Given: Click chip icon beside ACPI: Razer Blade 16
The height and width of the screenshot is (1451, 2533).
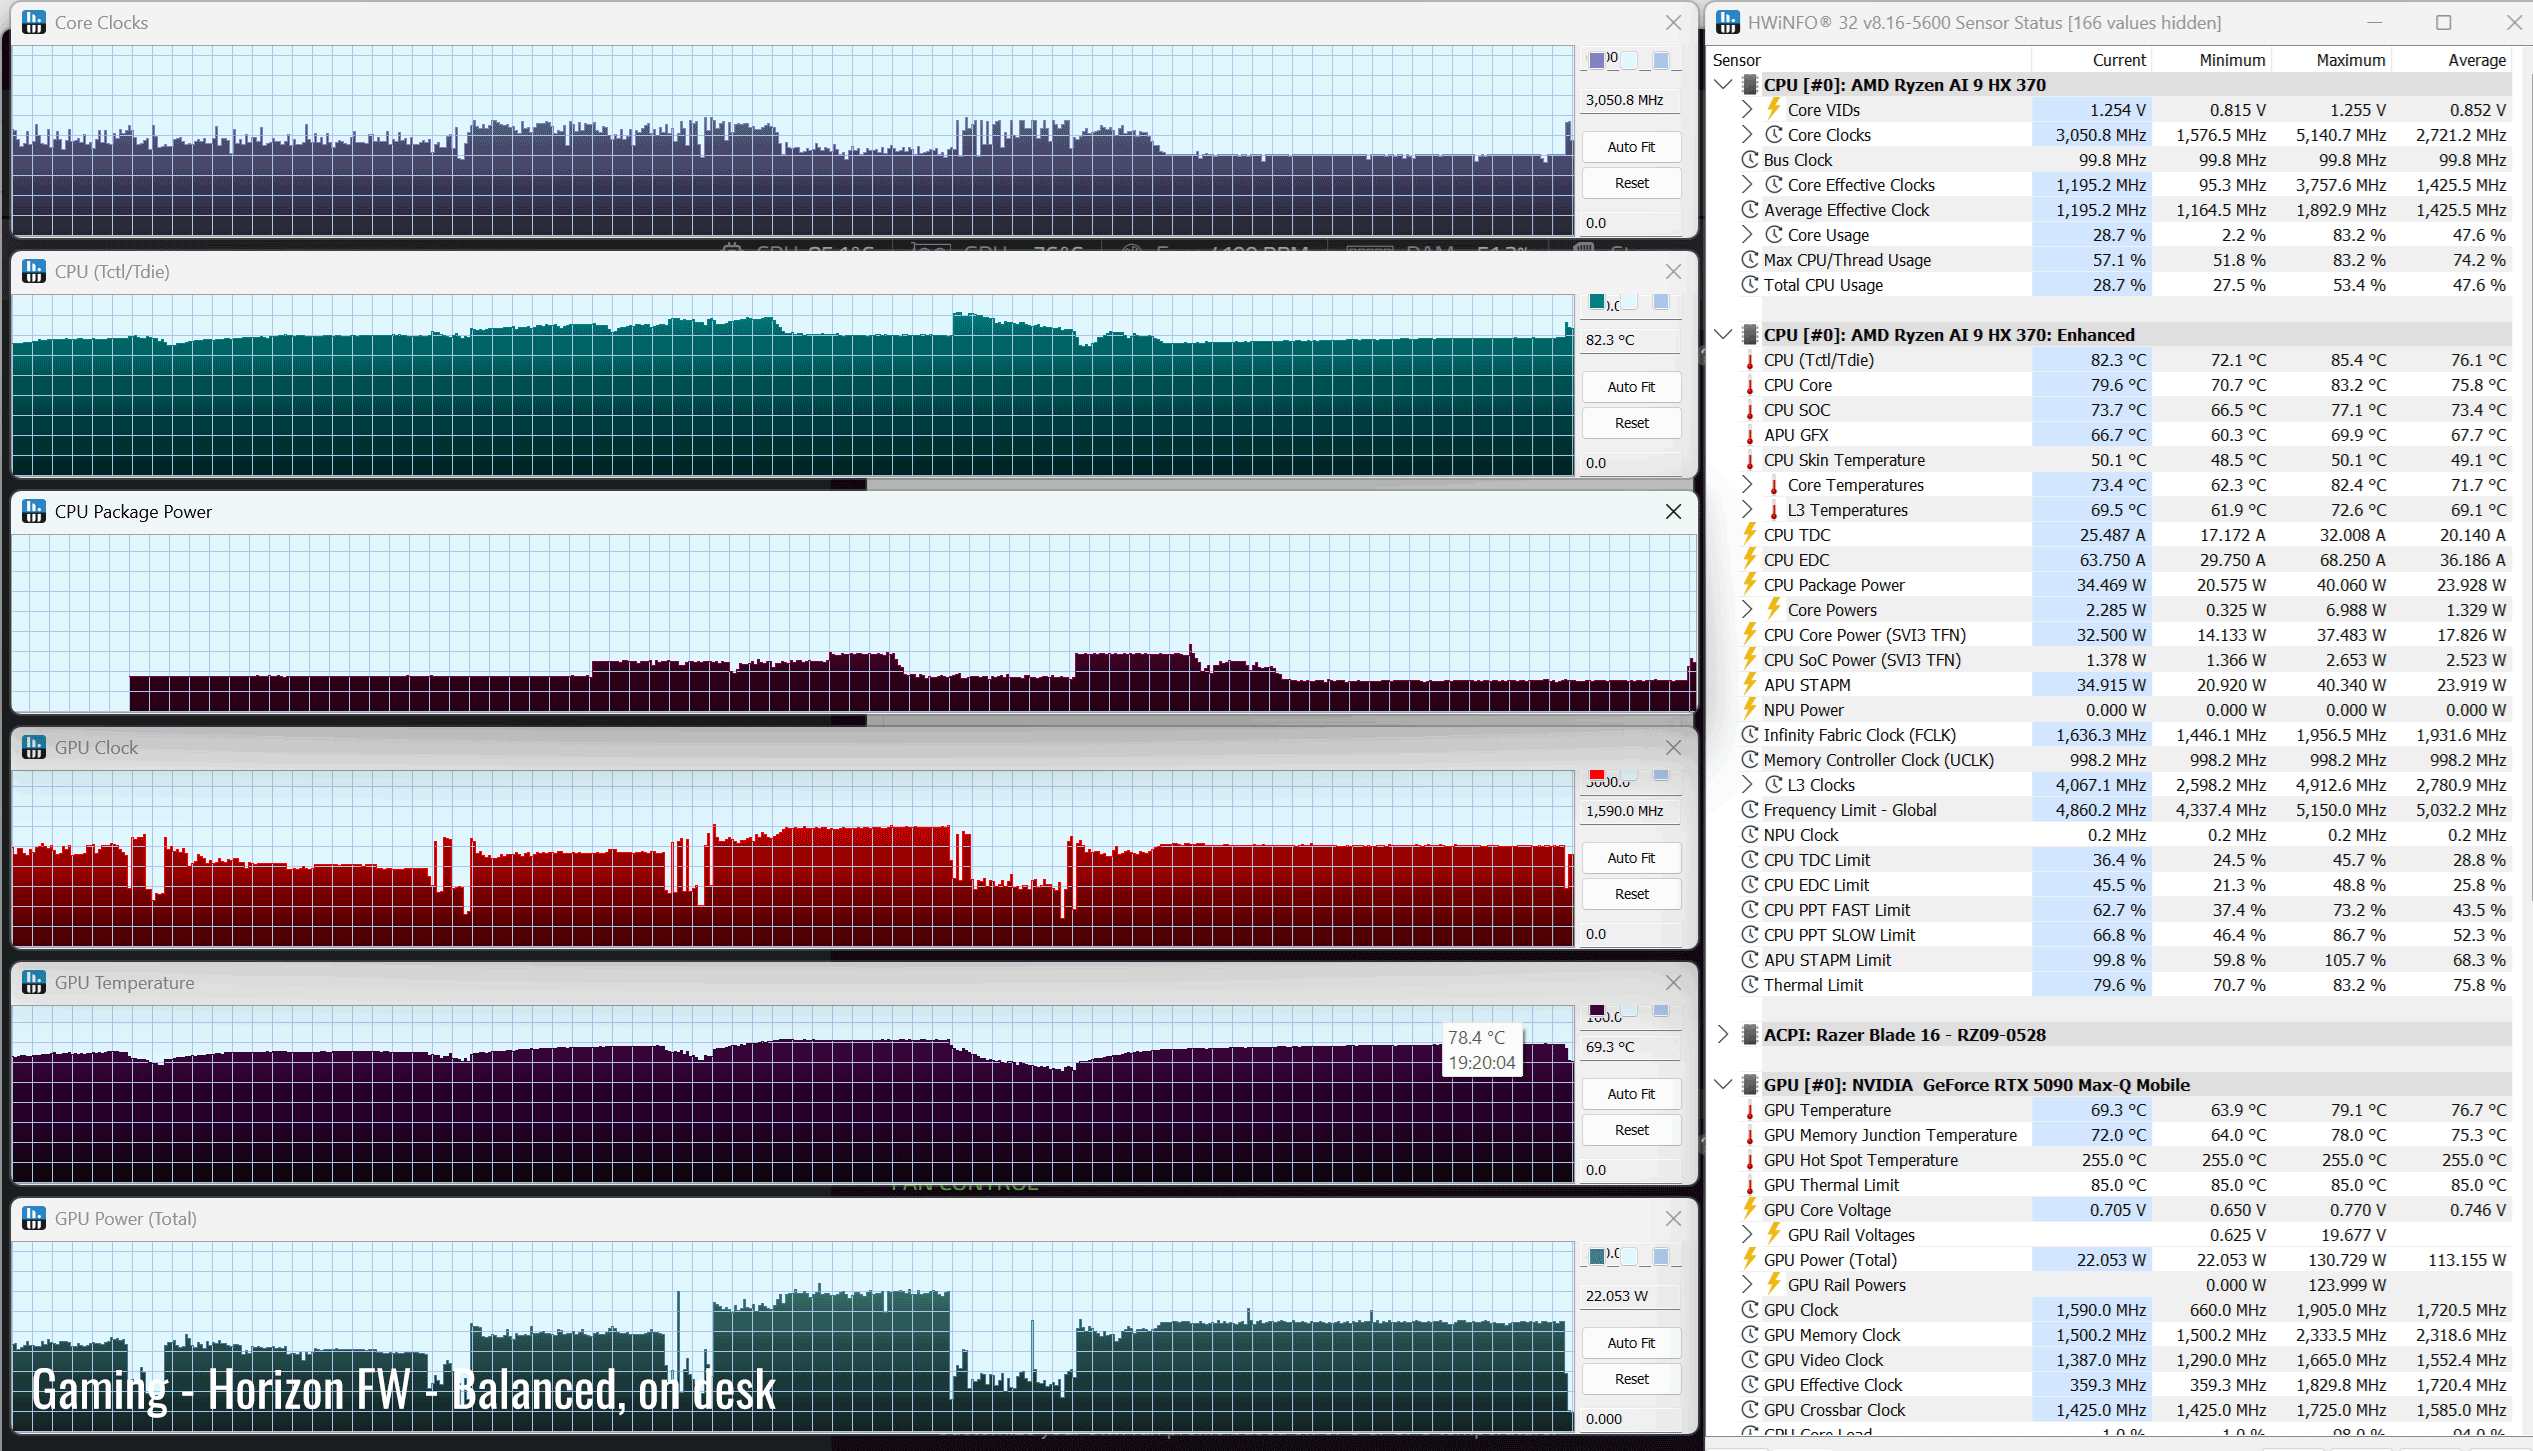Looking at the screenshot, I should pos(1750,1035).
